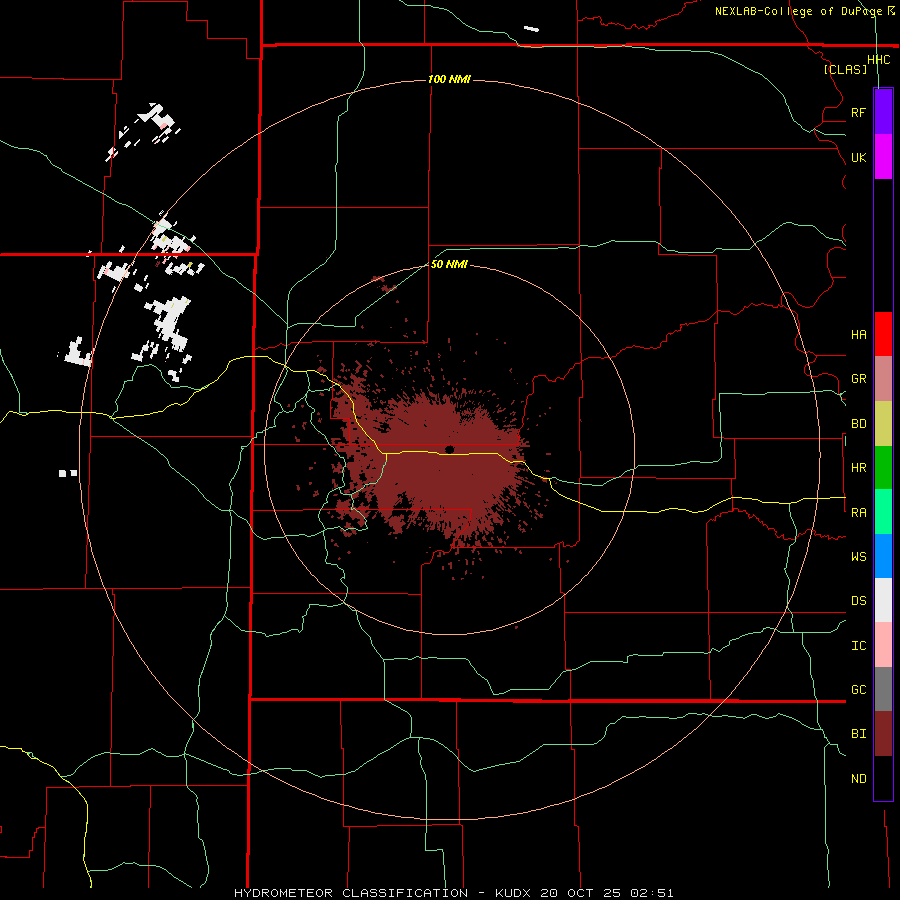Click the RF purple legend swatch
900x900 pixels.
click(x=883, y=112)
